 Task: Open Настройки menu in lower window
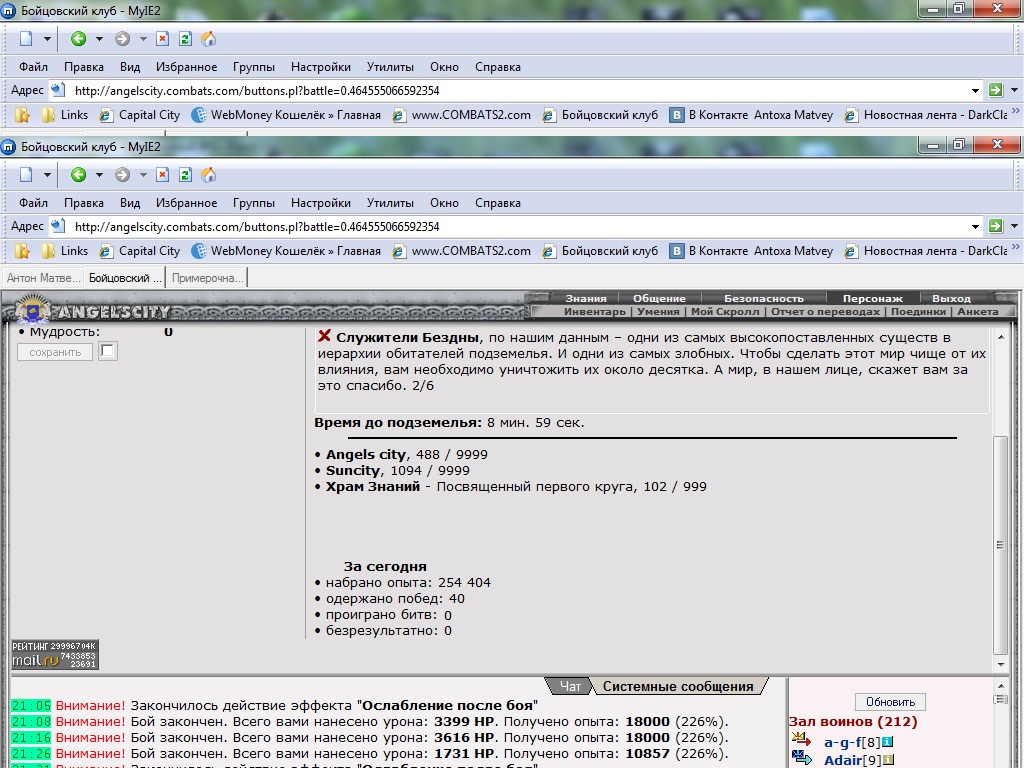click(x=321, y=202)
